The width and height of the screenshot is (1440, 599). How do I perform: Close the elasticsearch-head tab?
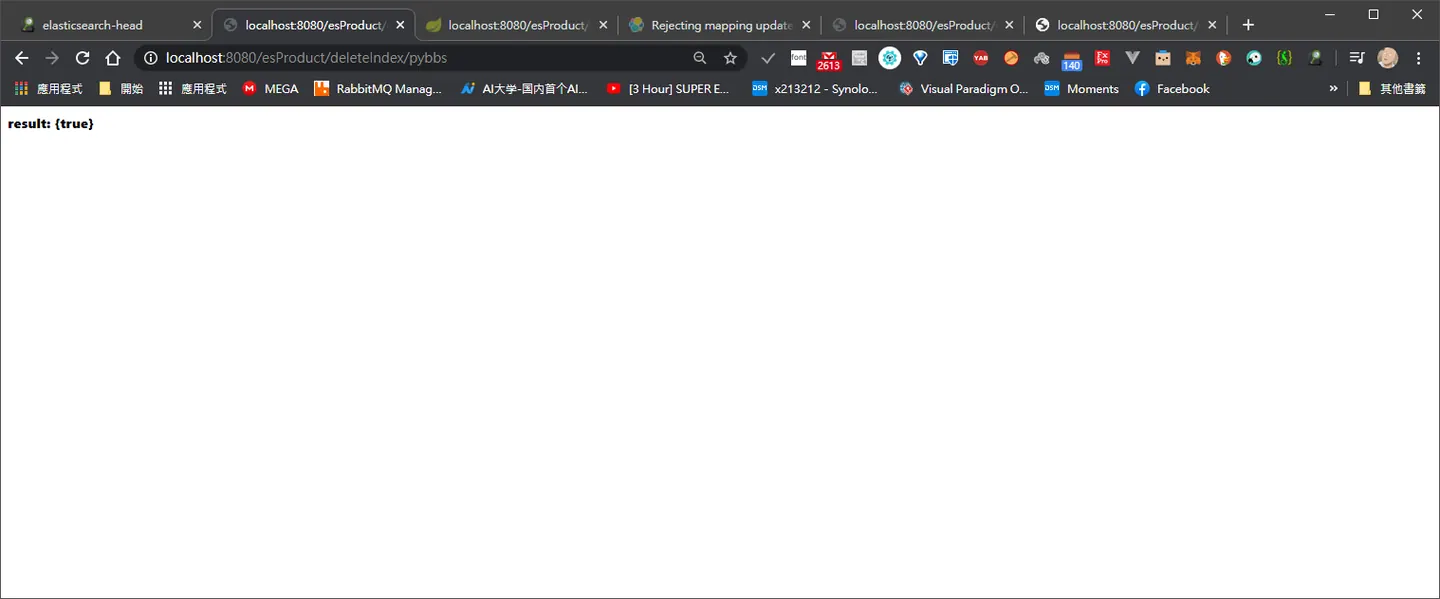point(197,25)
